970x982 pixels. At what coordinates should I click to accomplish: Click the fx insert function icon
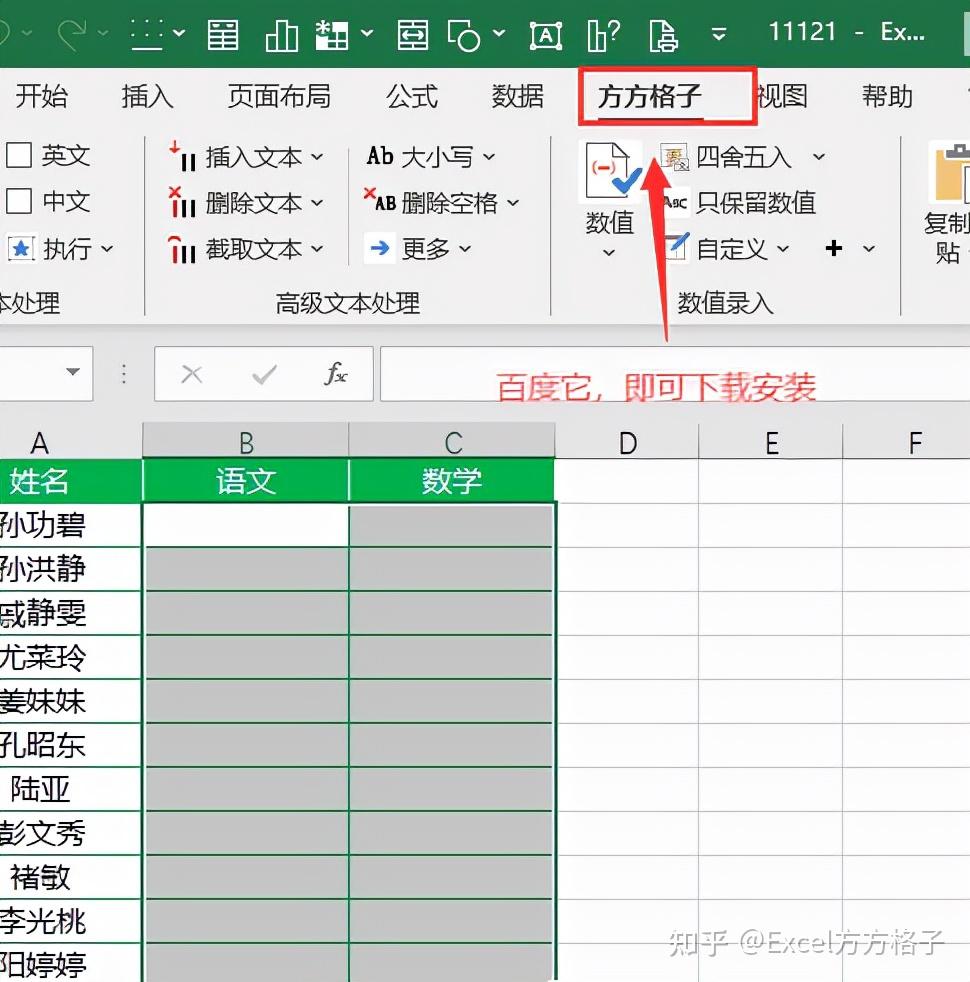[x=336, y=374]
